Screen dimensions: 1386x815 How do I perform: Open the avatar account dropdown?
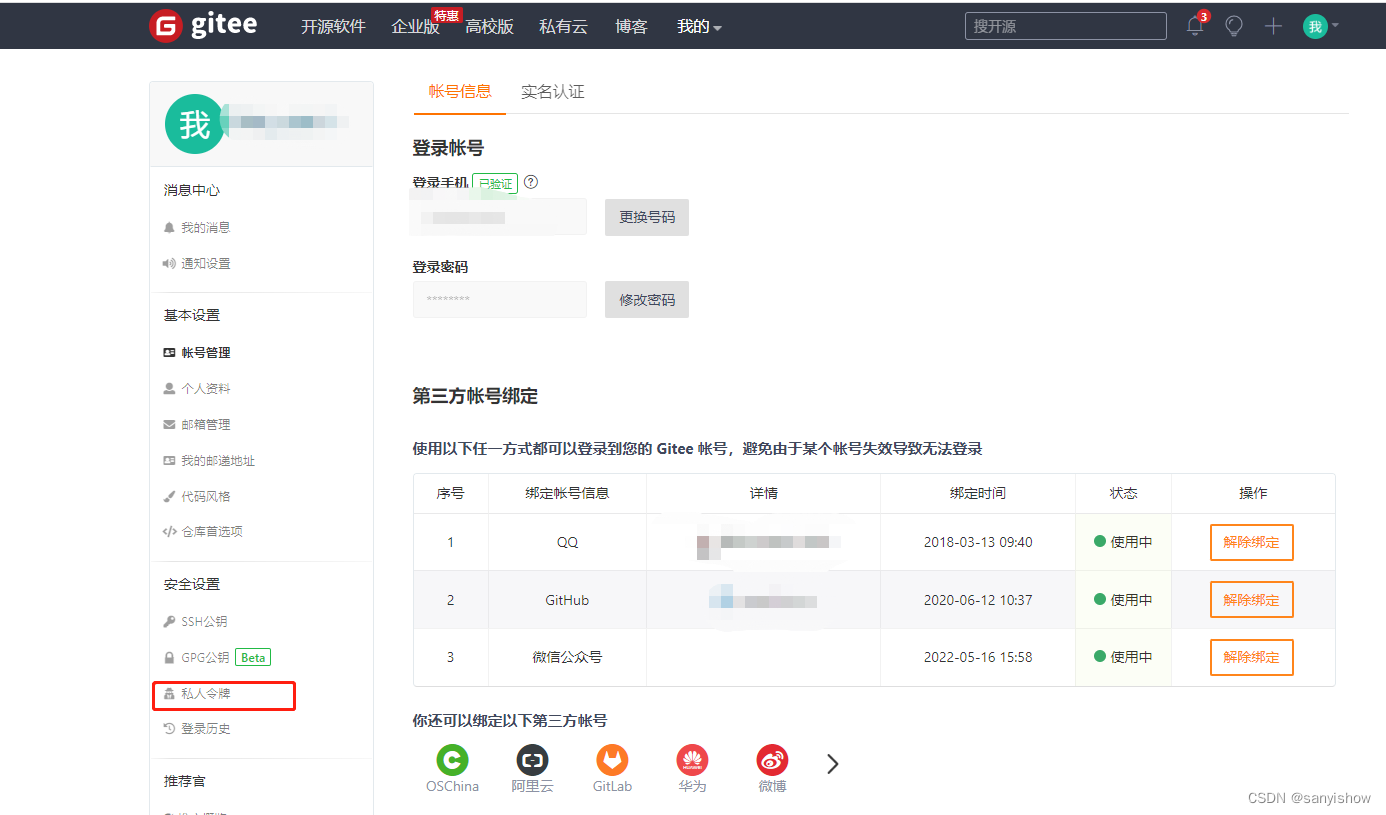[1320, 26]
